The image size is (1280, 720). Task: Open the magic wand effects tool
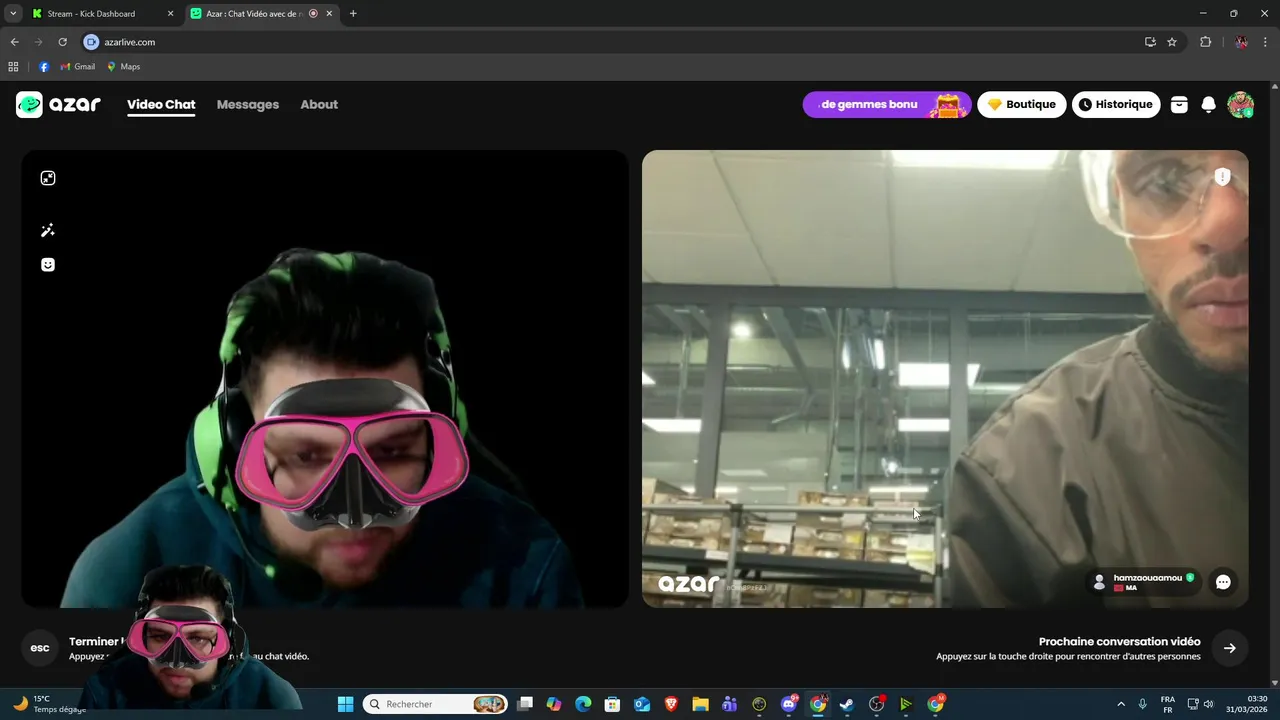point(48,231)
